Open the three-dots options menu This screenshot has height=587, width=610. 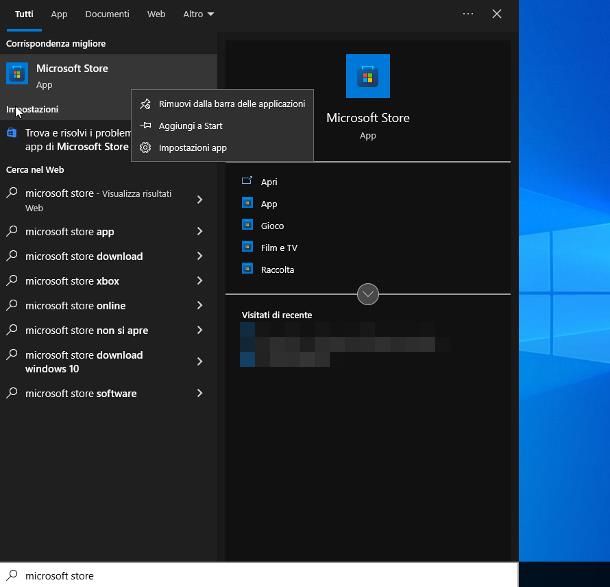point(468,14)
